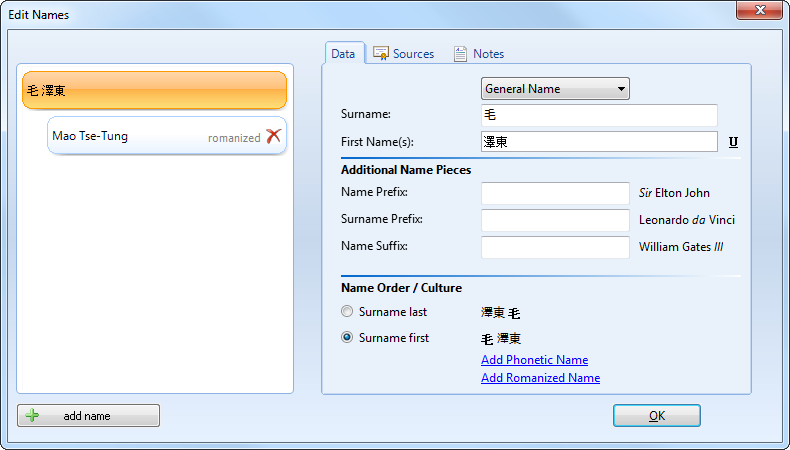Click the Add Phonetic Name link
790x450 pixels.
coord(534,360)
